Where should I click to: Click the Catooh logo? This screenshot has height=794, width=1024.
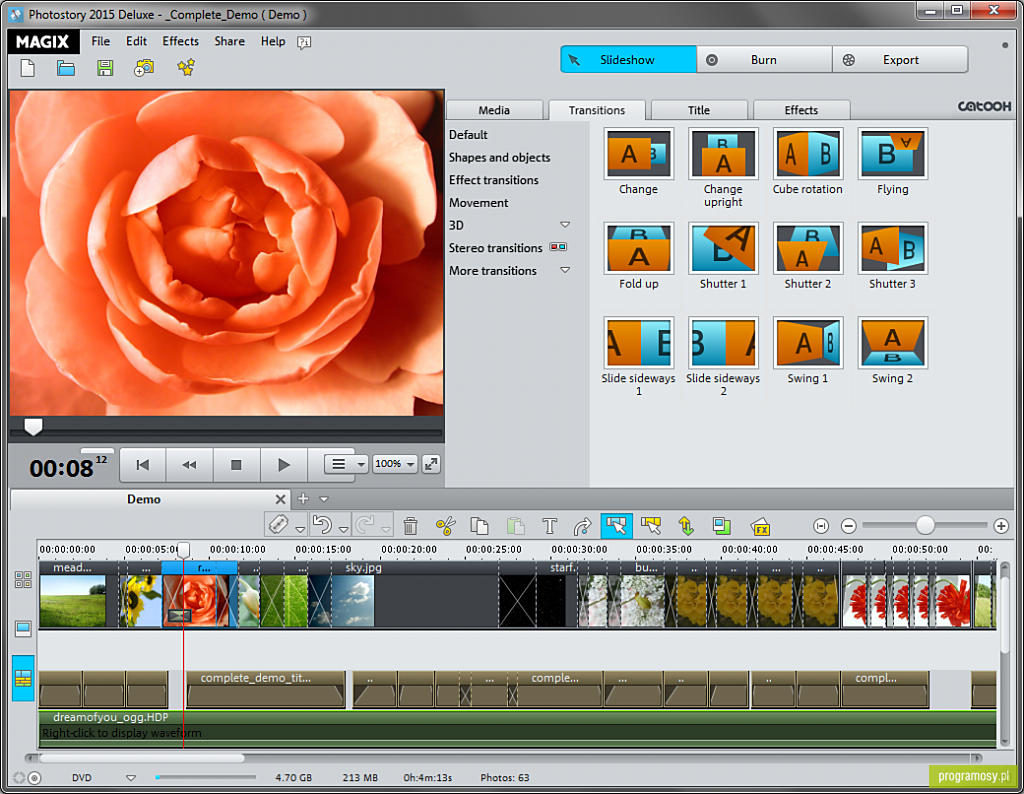[x=984, y=106]
